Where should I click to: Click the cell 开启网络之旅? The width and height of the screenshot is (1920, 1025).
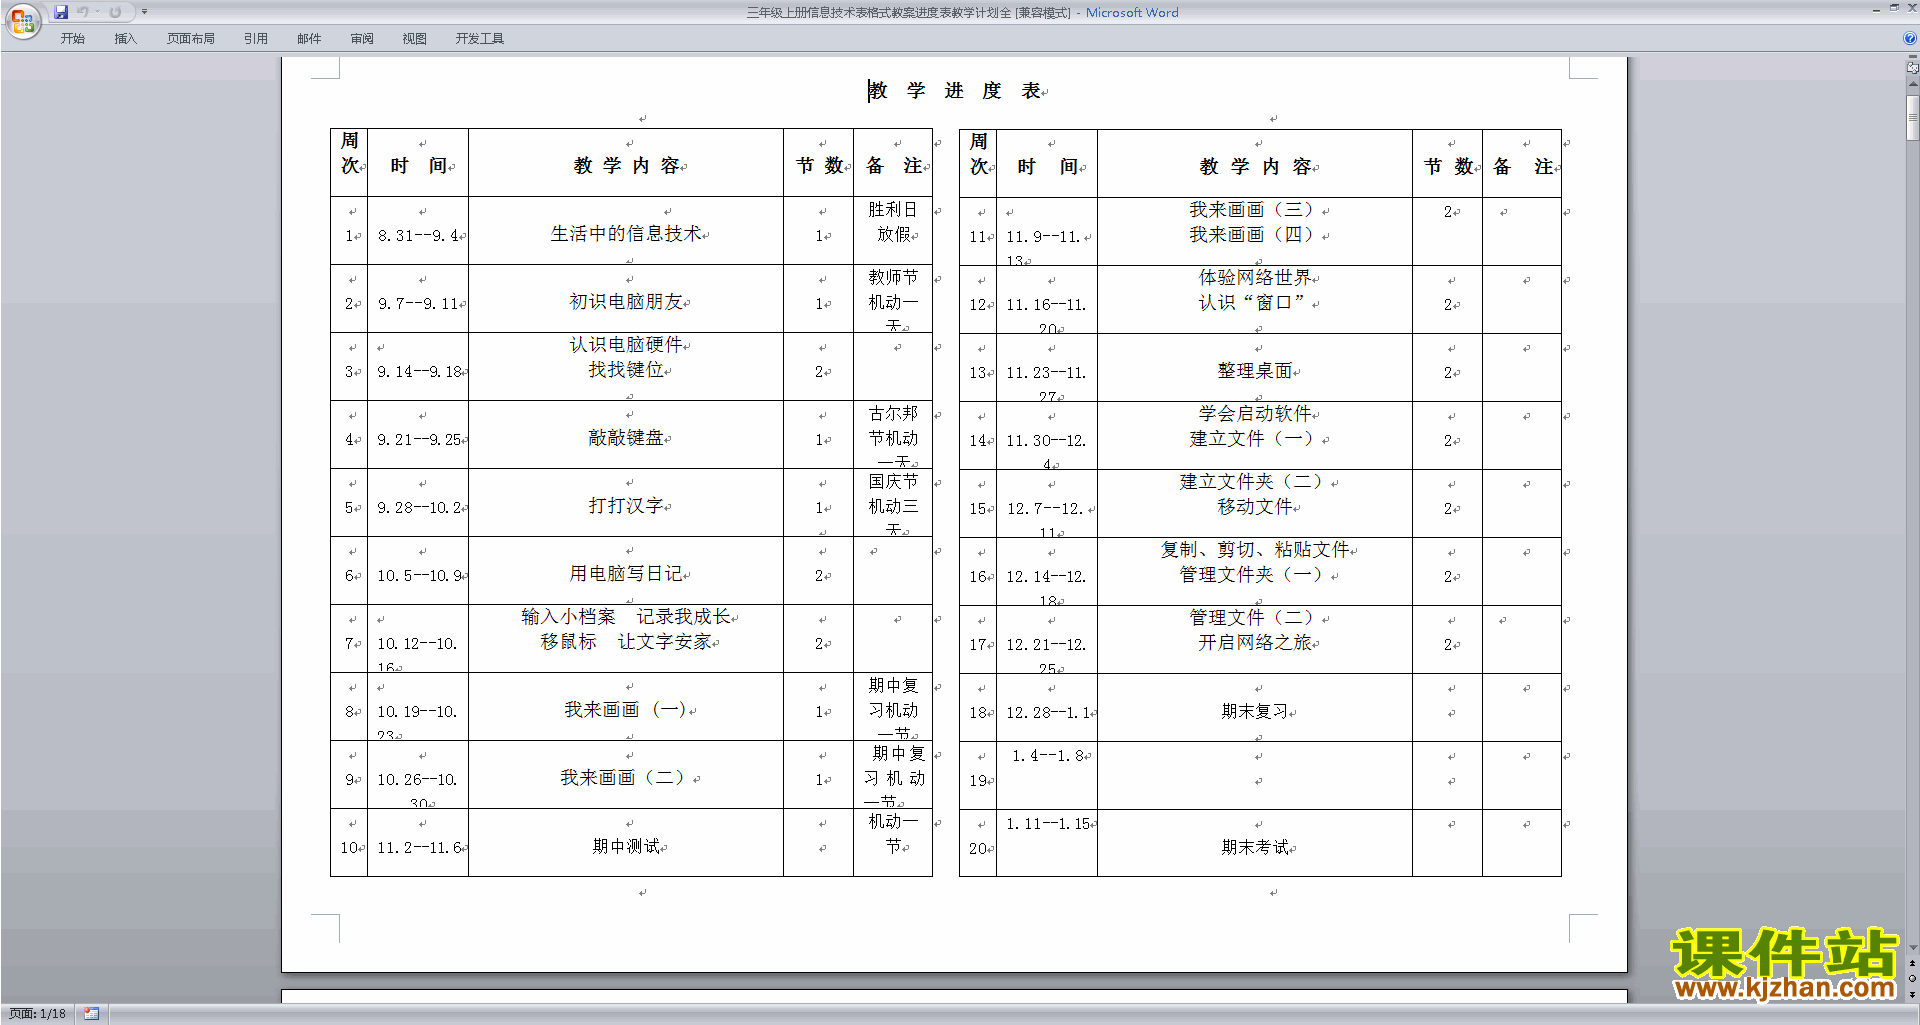pyautogui.click(x=1255, y=643)
